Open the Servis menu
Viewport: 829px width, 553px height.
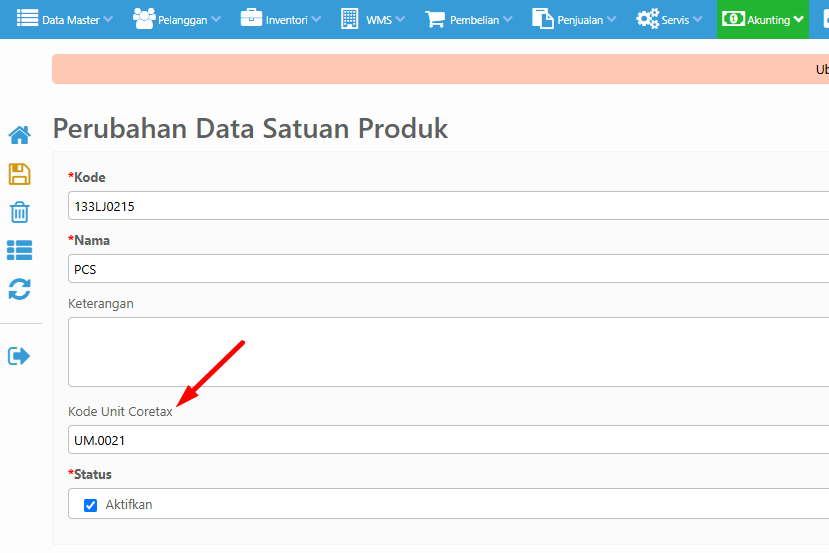pyautogui.click(x=669, y=20)
